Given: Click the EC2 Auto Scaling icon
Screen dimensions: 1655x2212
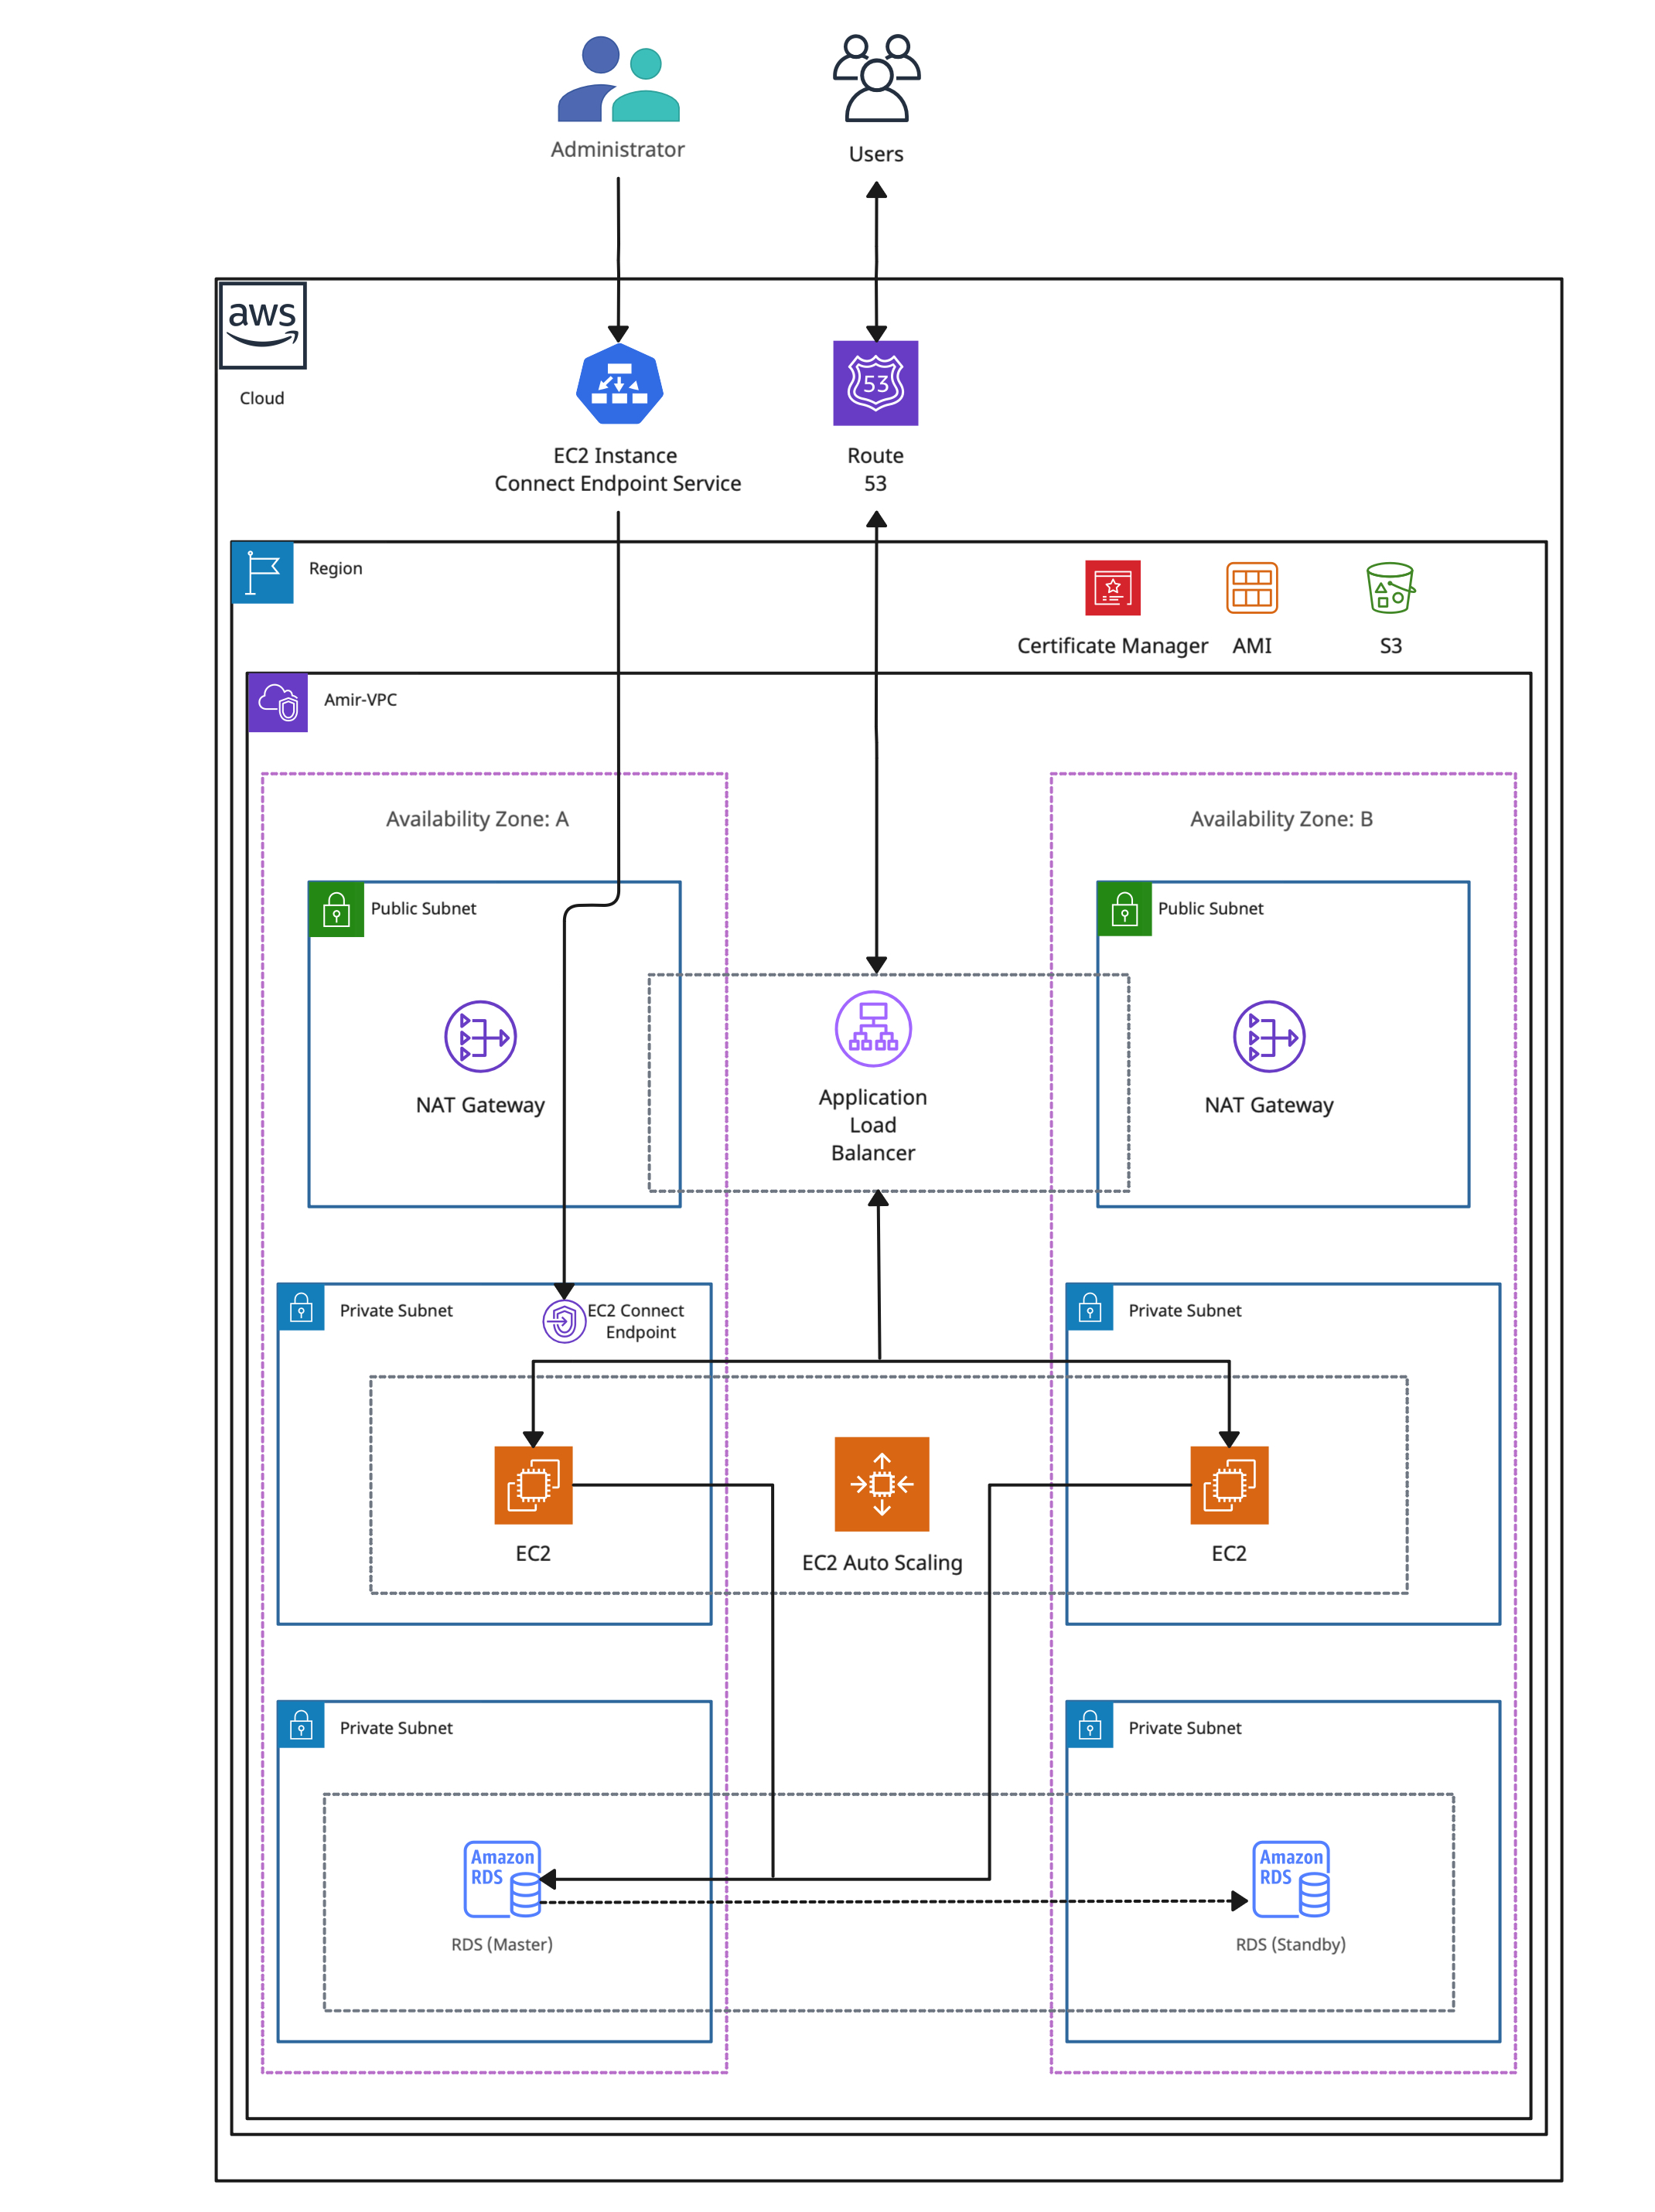Looking at the screenshot, I should pos(882,1484).
